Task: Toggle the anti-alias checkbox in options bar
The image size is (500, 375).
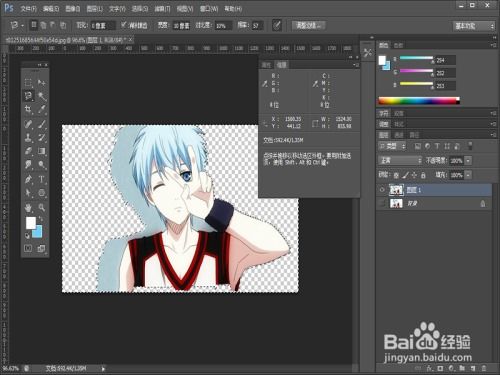Action: click(x=124, y=25)
